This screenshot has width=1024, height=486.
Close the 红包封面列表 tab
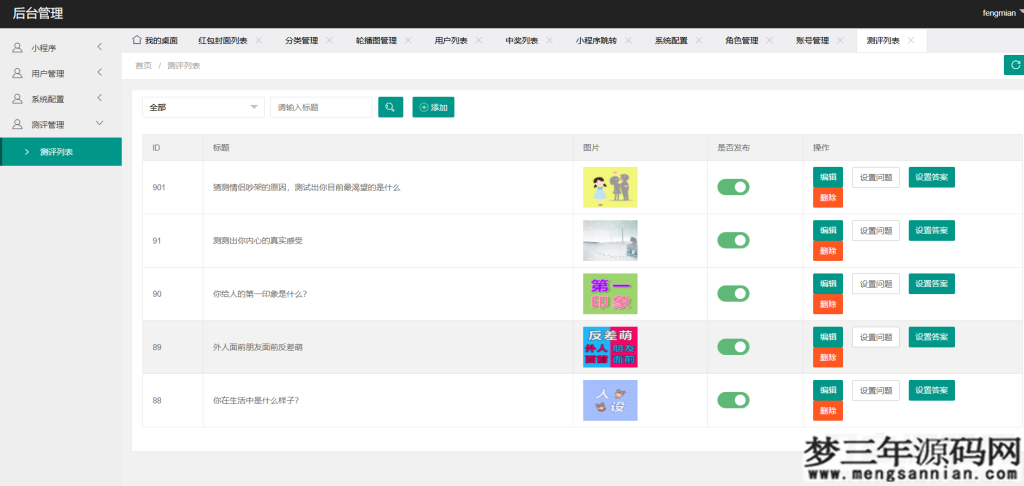pyautogui.click(x=259, y=40)
